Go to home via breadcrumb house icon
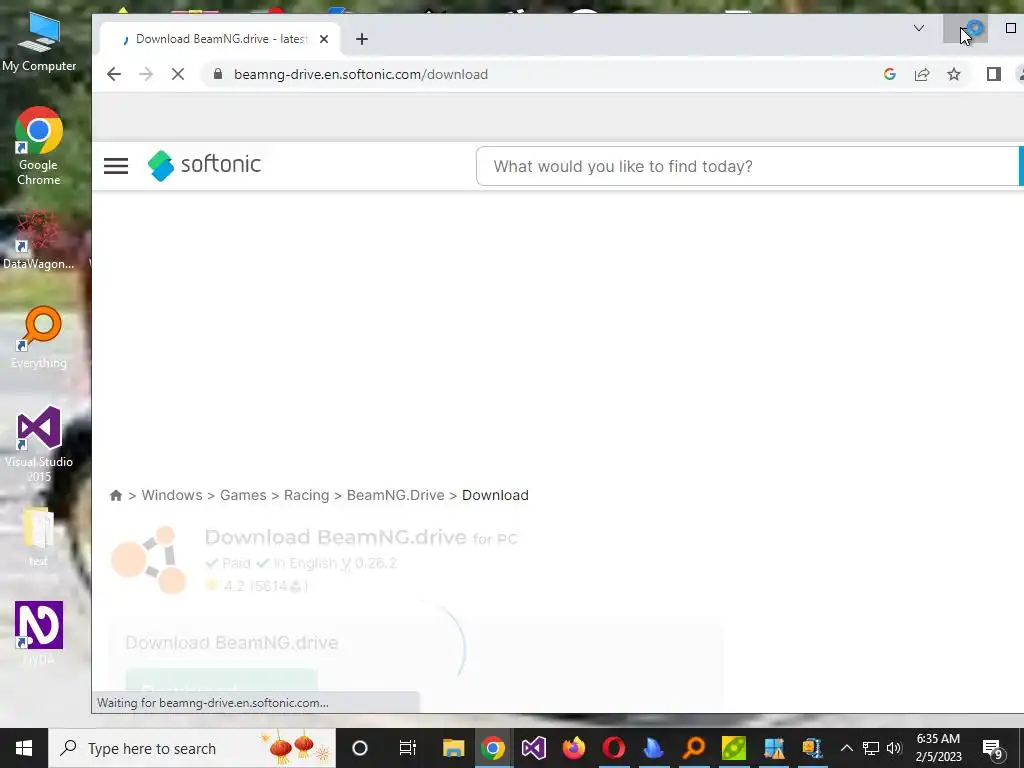Viewport: 1024px width, 768px height. (x=116, y=495)
